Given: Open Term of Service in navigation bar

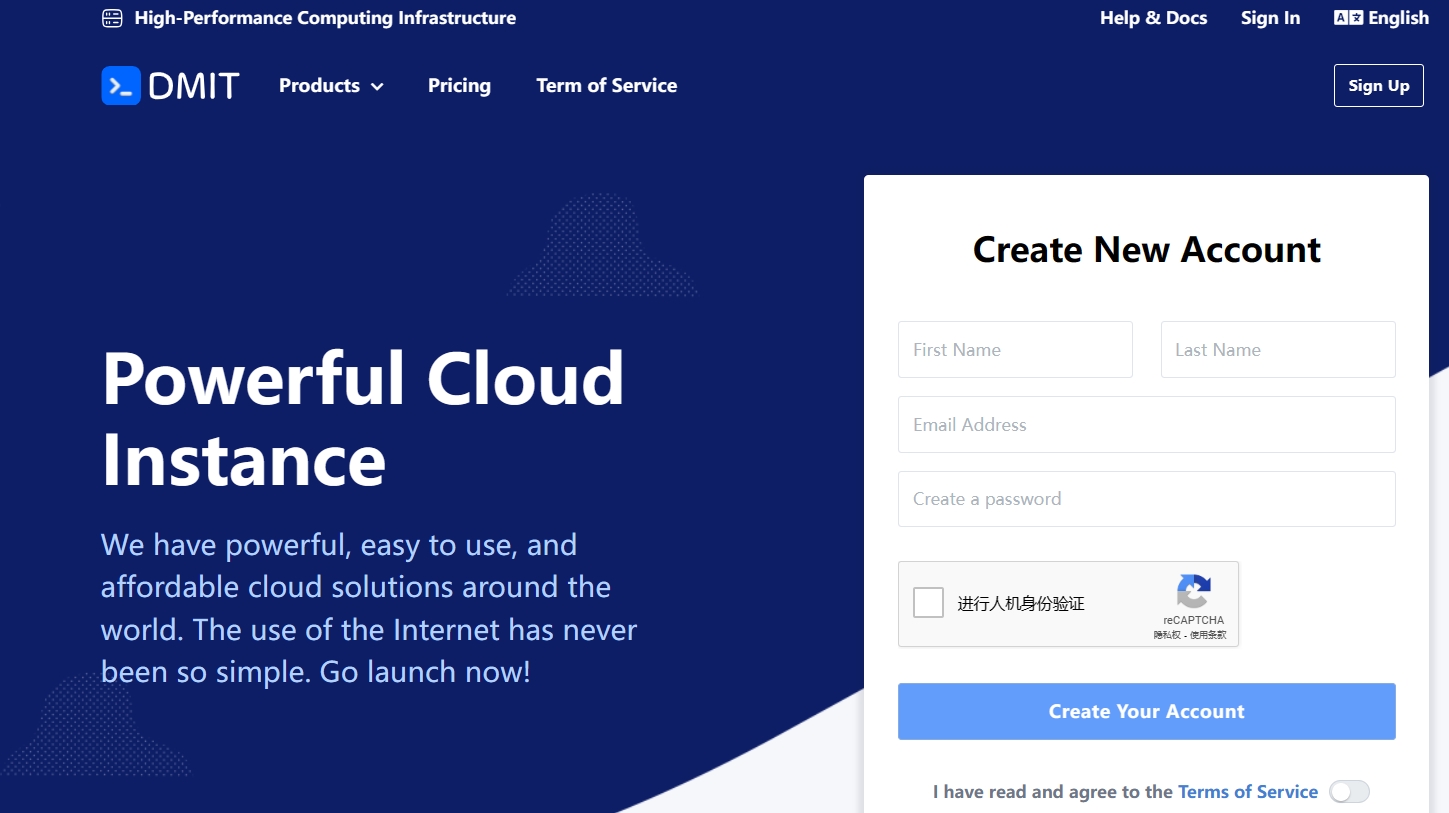Looking at the screenshot, I should pyautogui.click(x=606, y=86).
